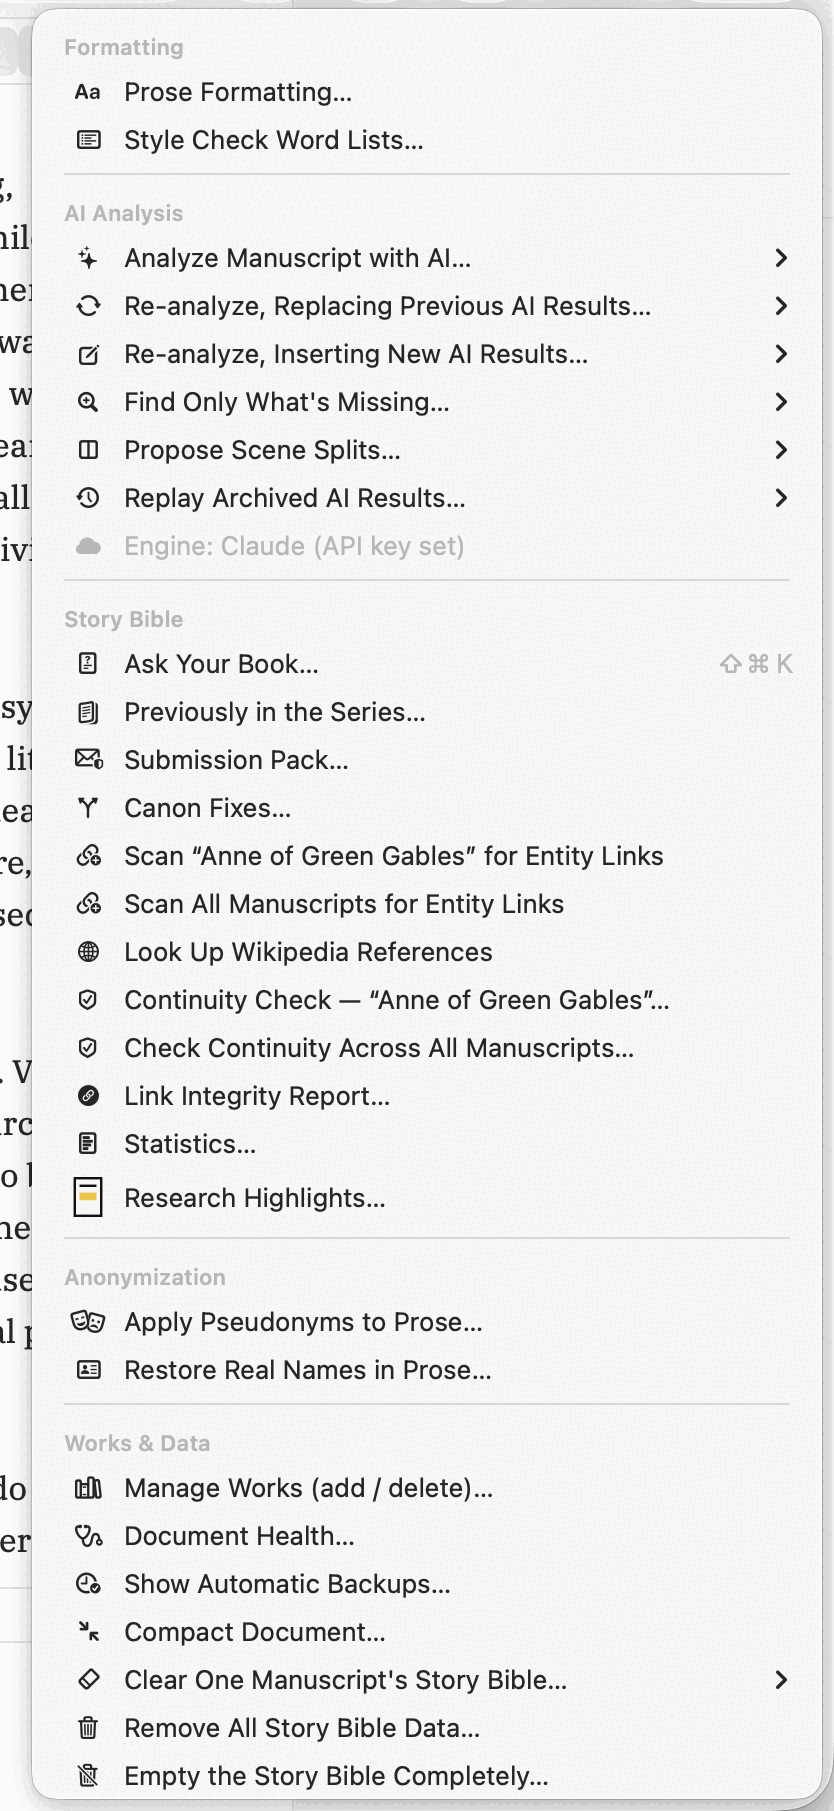
Task: Select Show Automatic Backups… label
Action: point(287,1584)
